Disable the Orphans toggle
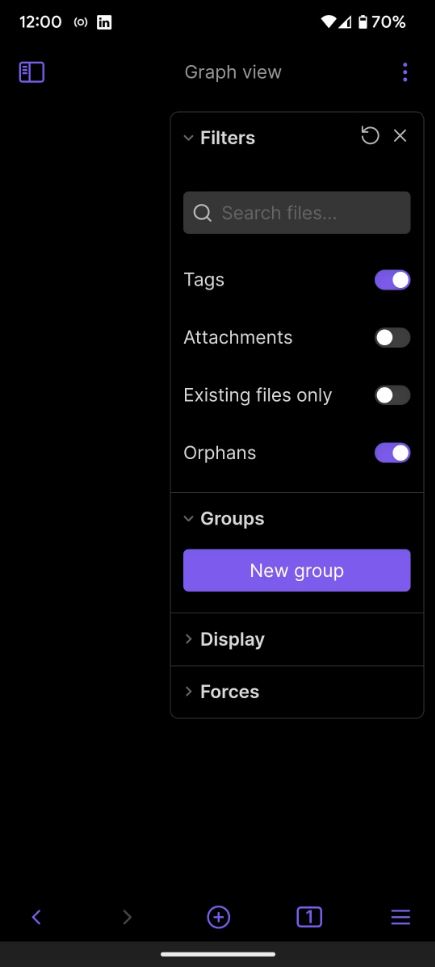 click(x=392, y=453)
